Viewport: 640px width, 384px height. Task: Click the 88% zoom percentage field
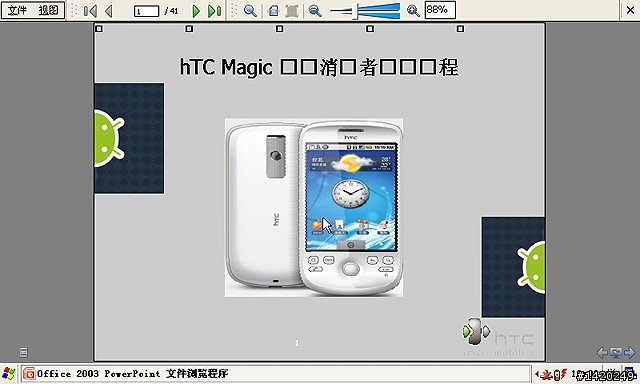pyautogui.click(x=440, y=10)
